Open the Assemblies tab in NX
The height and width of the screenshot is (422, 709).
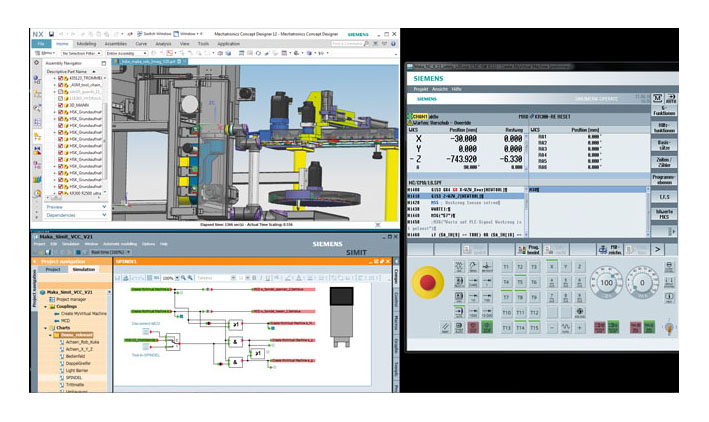pos(116,44)
